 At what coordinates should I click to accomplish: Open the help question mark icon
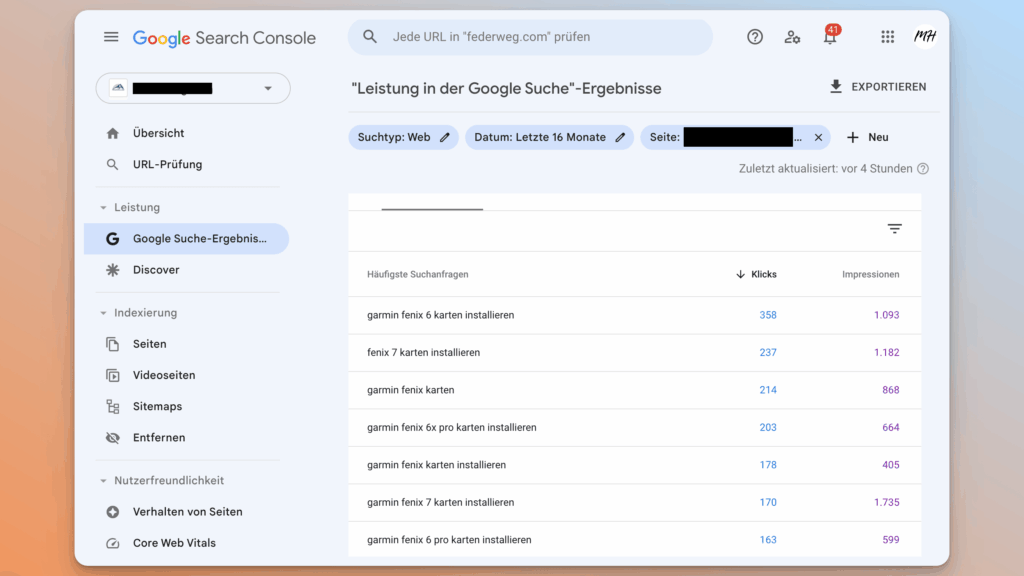tap(755, 37)
